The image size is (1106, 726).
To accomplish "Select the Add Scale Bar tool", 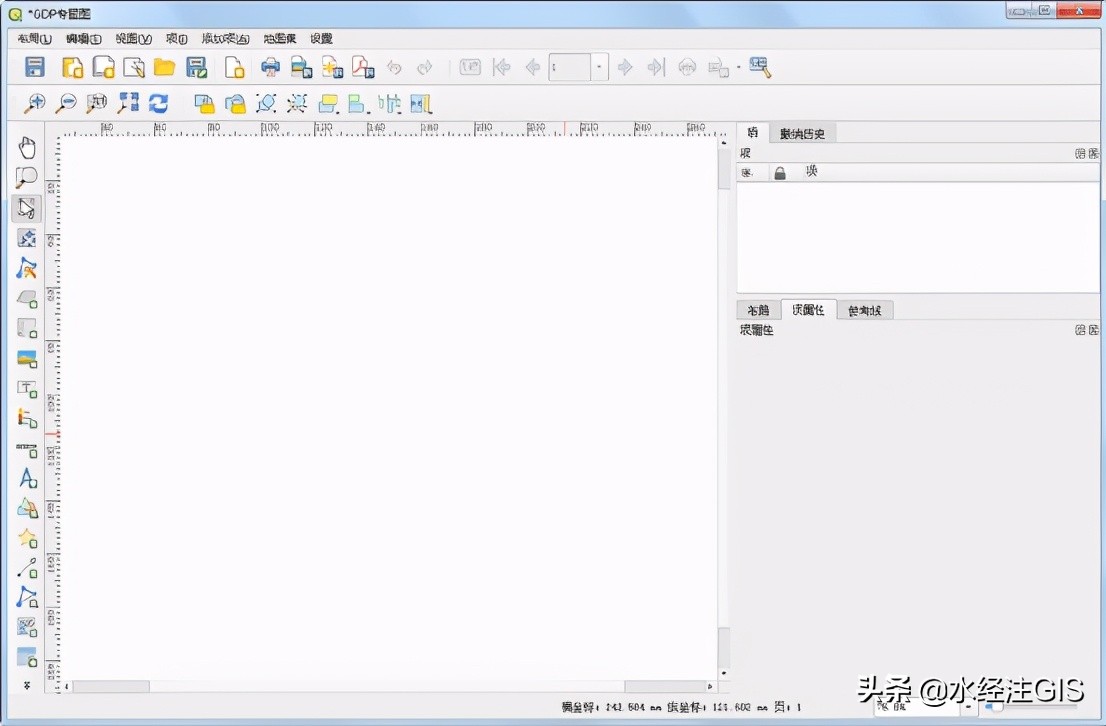I will [x=27, y=449].
